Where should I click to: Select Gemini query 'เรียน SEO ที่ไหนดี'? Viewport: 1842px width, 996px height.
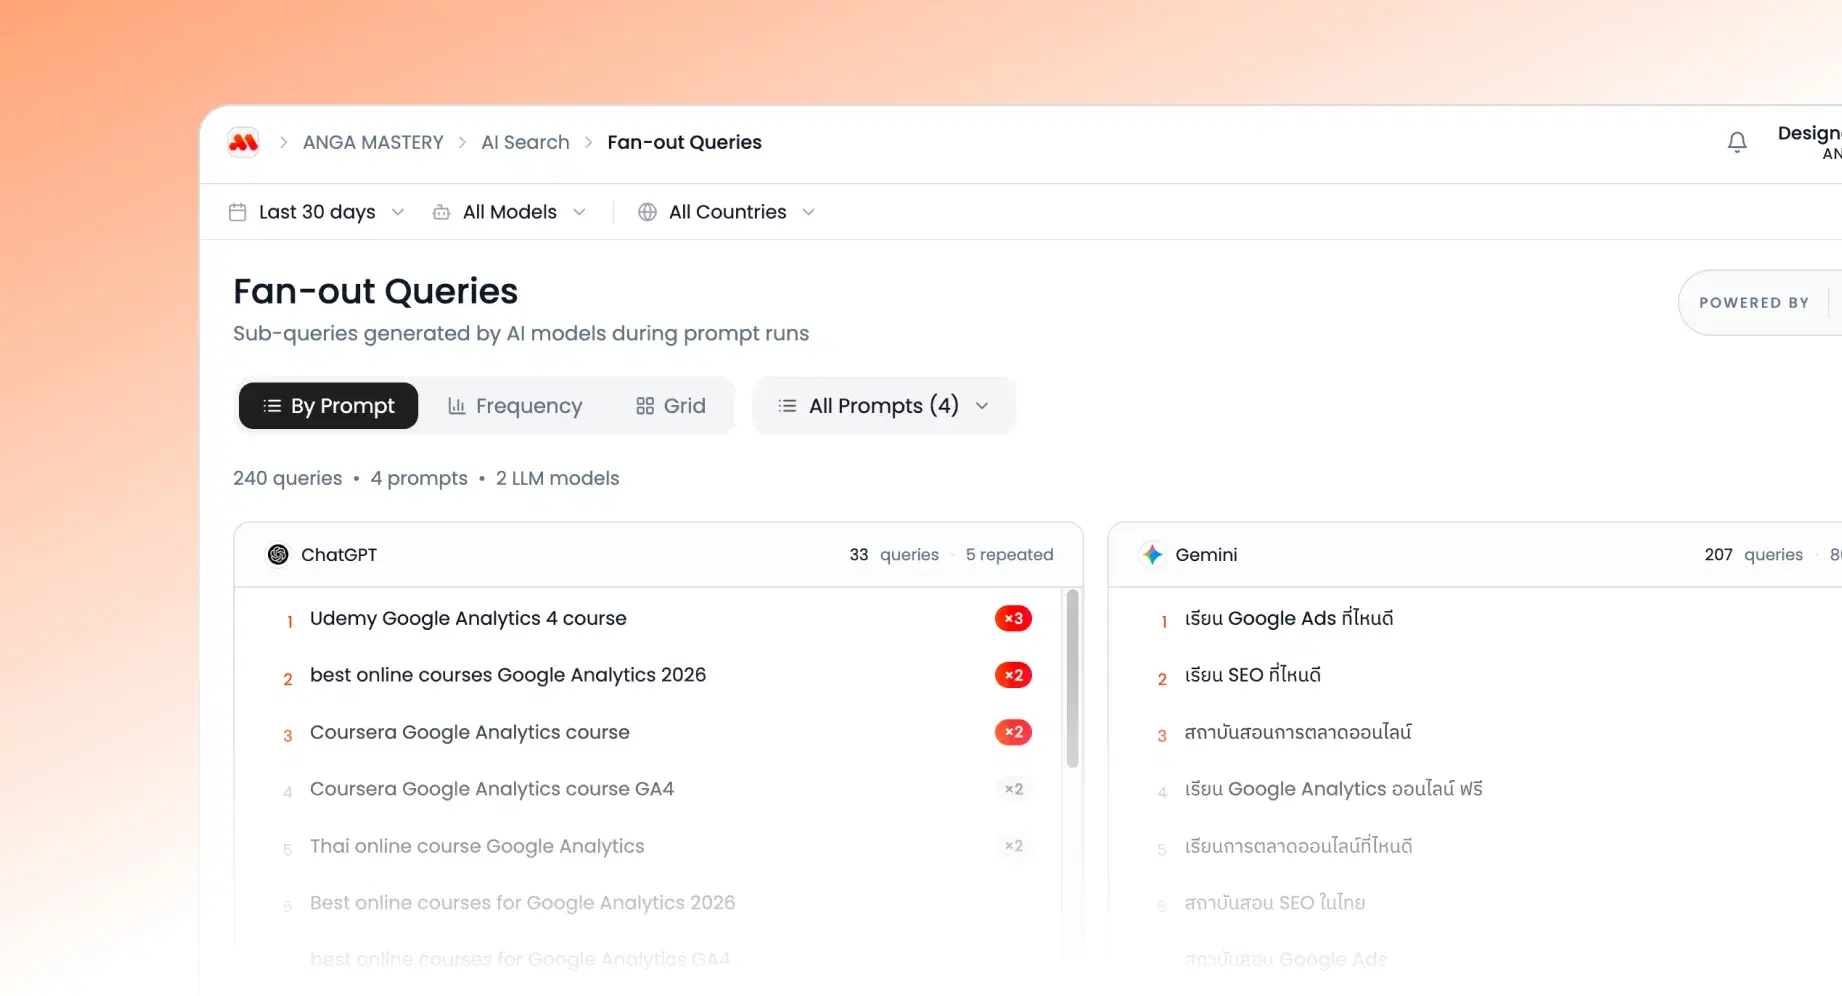1253,675
